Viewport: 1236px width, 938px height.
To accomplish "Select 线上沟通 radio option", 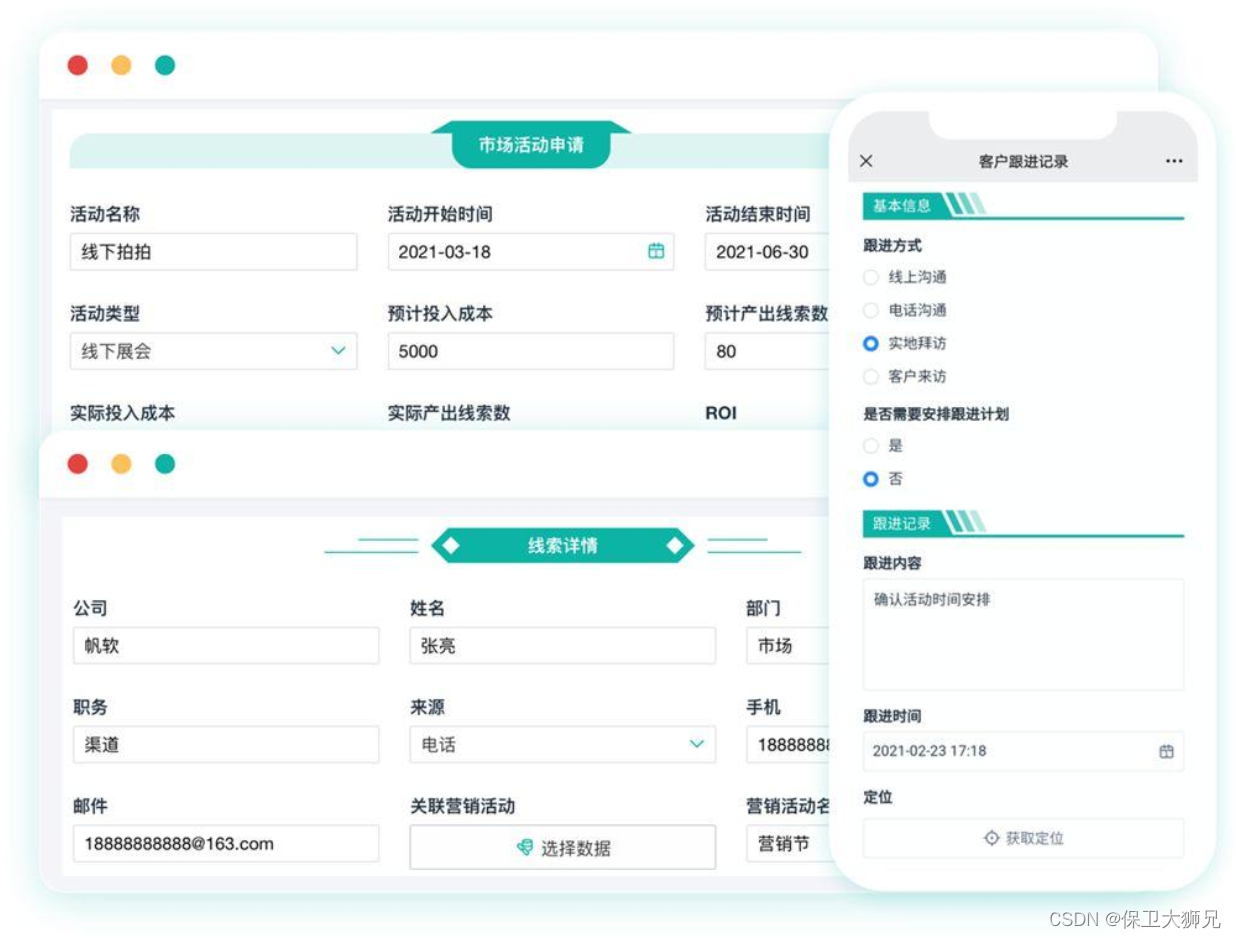I will point(871,277).
